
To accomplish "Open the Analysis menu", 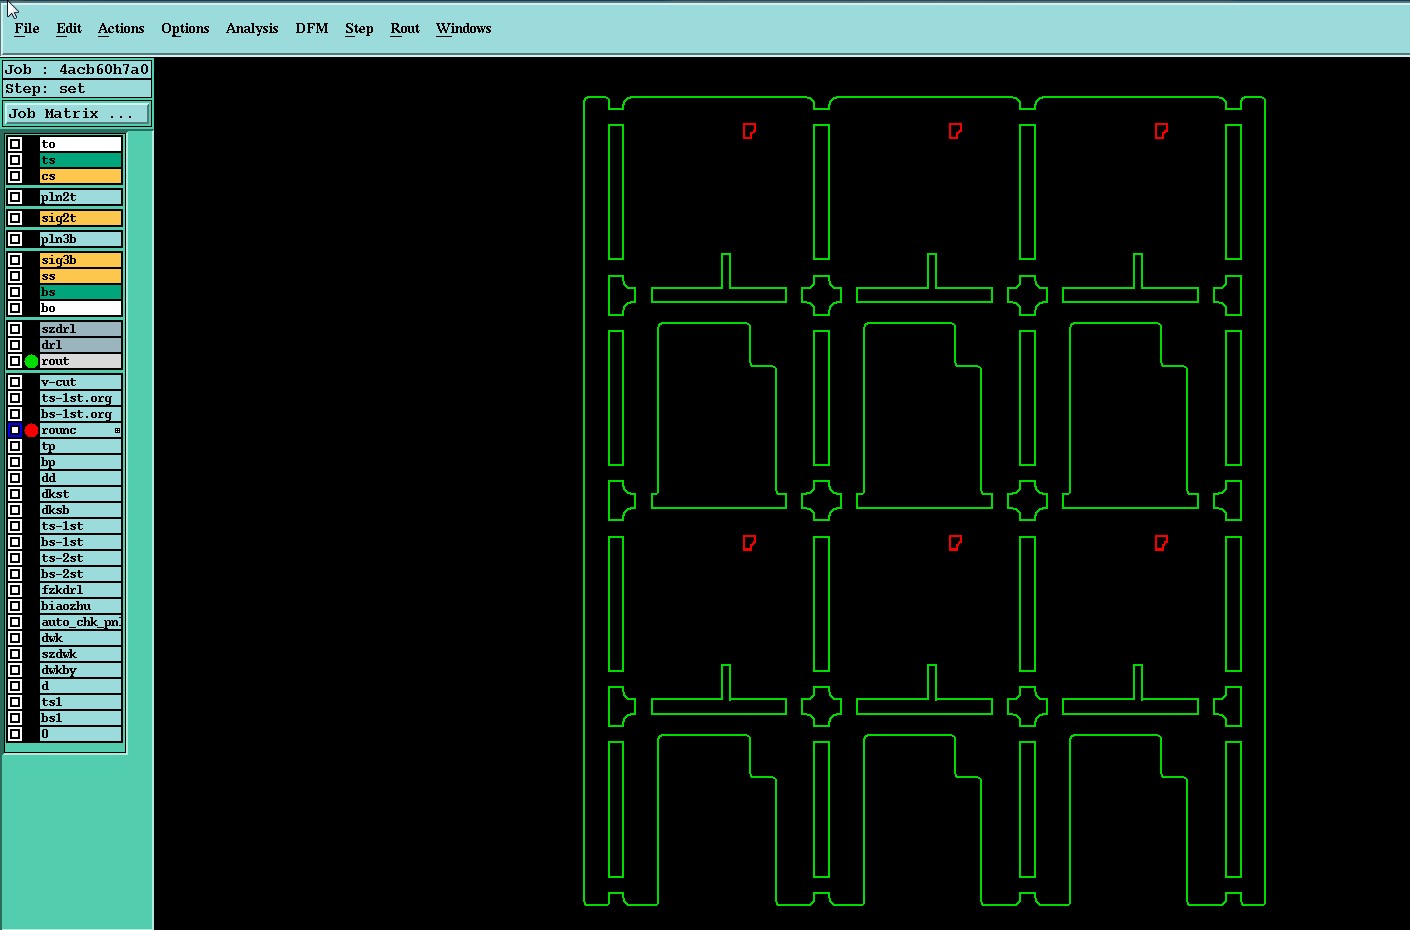I will tap(252, 28).
